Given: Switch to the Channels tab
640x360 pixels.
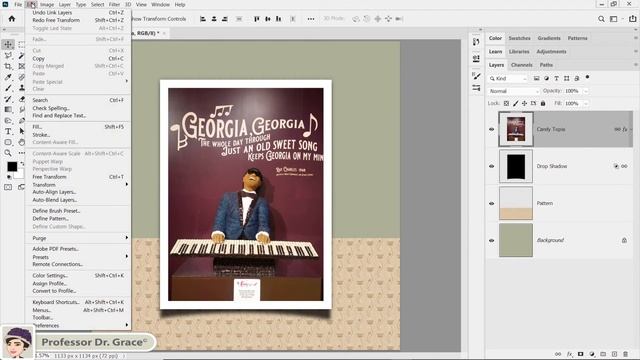Looking at the screenshot, I should [522, 65].
